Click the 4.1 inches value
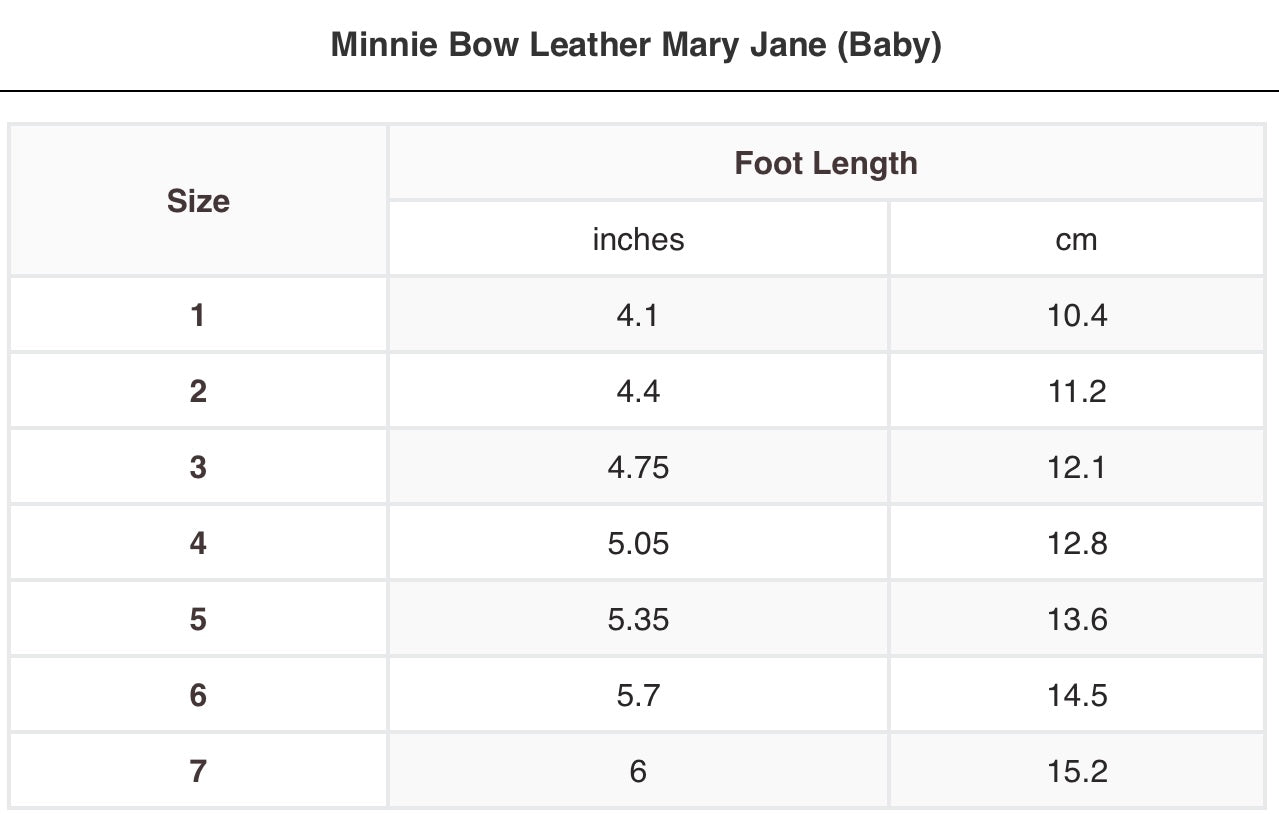The width and height of the screenshot is (1279, 814). [638, 315]
